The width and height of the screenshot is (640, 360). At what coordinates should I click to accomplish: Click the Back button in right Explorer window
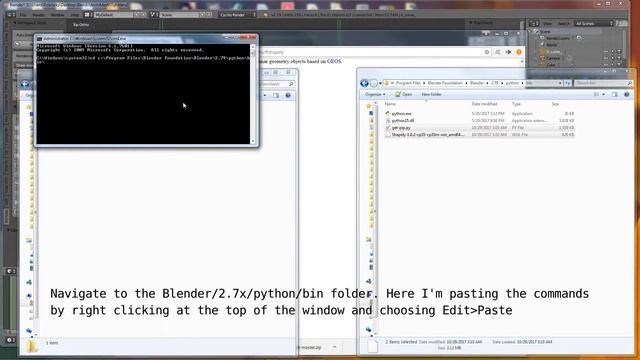pos(364,83)
